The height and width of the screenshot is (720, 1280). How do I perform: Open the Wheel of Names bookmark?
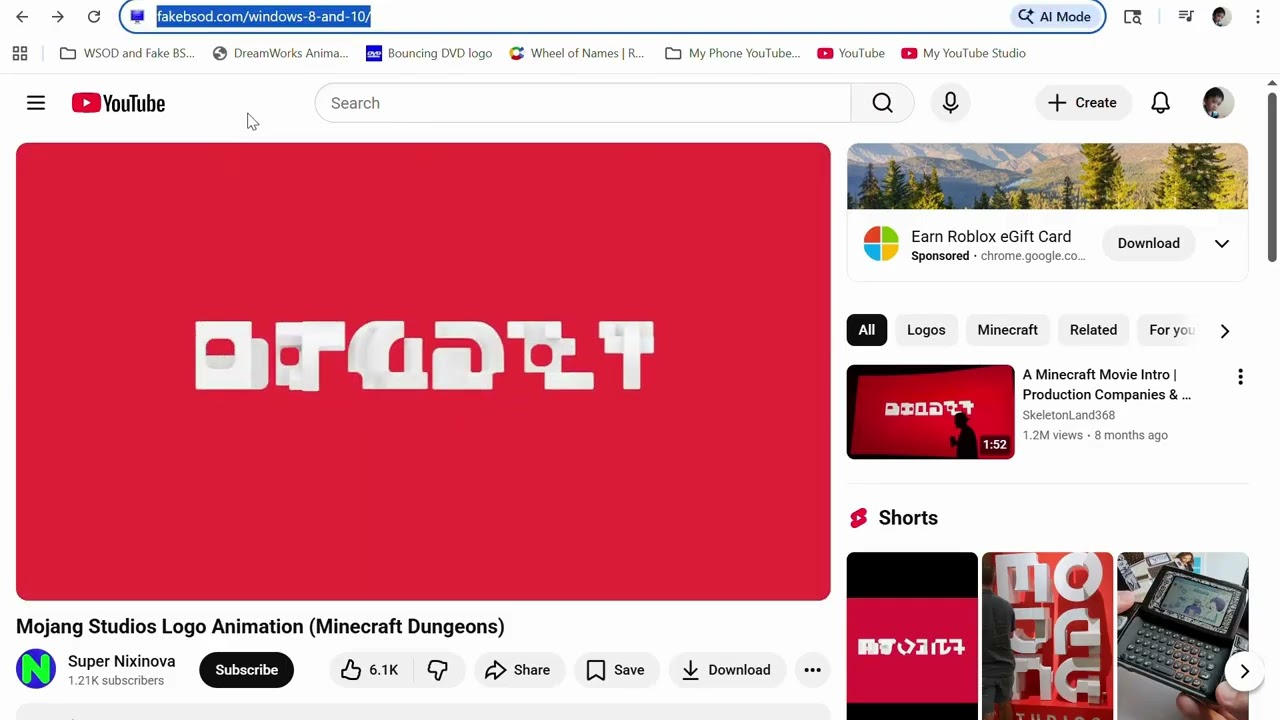[x=576, y=53]
